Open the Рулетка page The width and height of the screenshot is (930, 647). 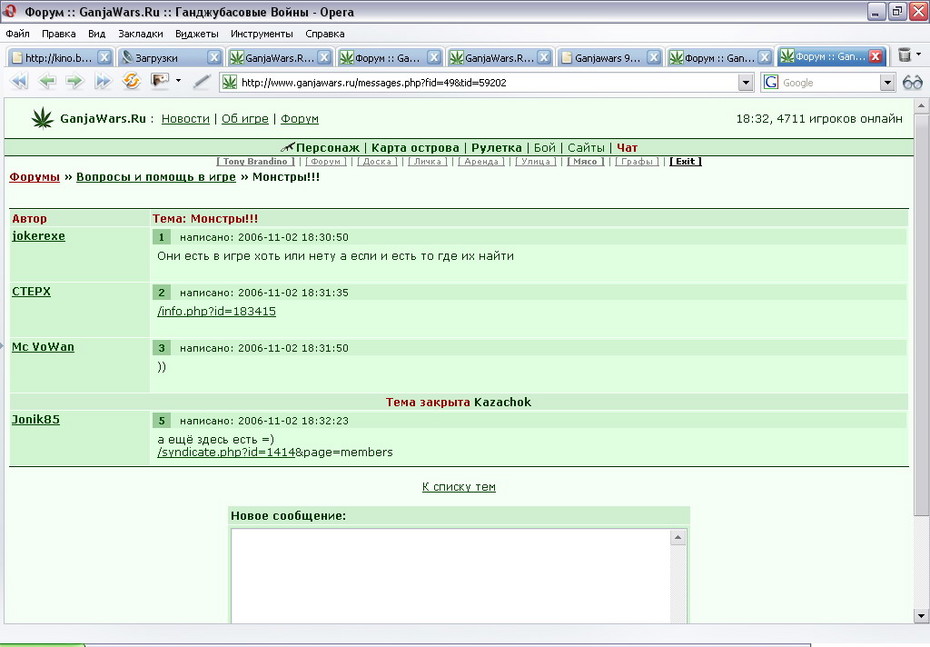click(496, 148)
